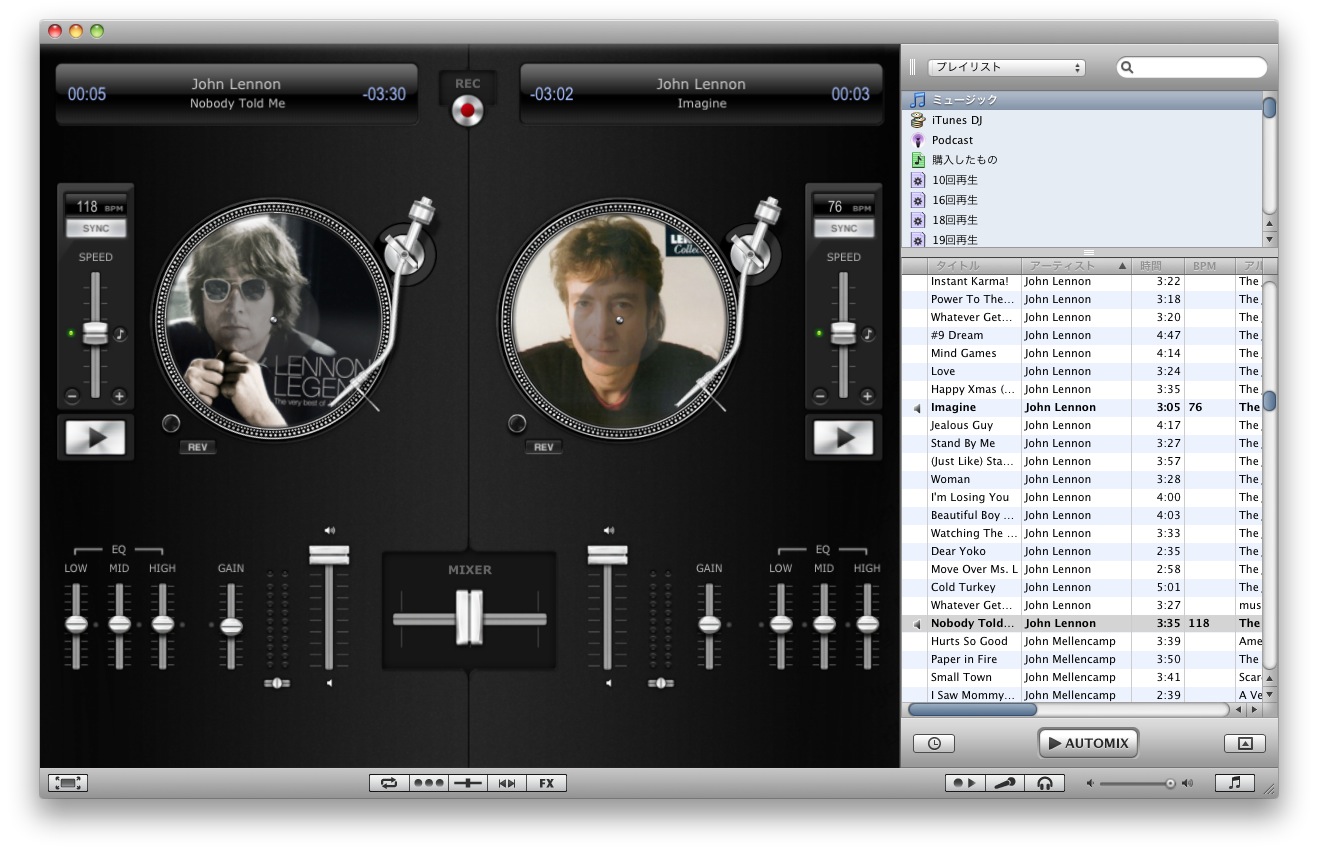
Task: Sort by the BPM column header
Action: (1210, 266)
